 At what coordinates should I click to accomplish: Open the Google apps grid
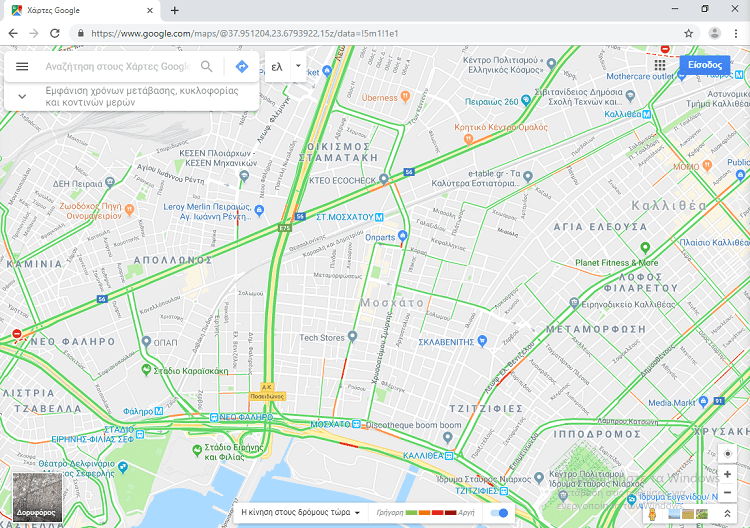(660, 65)
